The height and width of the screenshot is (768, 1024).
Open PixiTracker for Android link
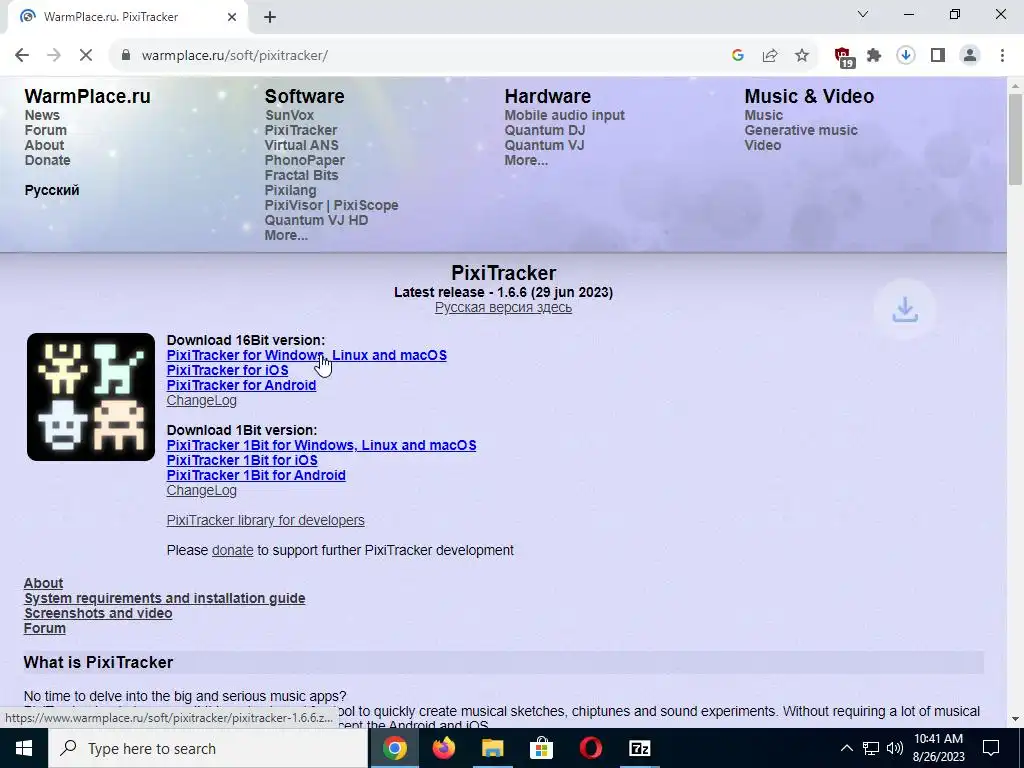click(241, 385)
